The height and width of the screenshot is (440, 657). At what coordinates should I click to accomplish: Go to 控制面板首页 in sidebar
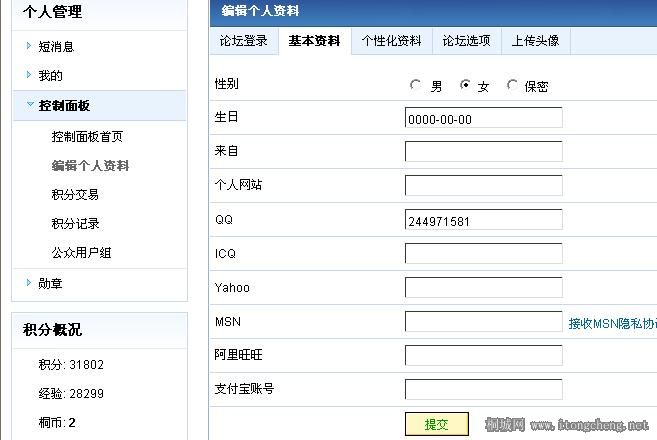(87, 137)
